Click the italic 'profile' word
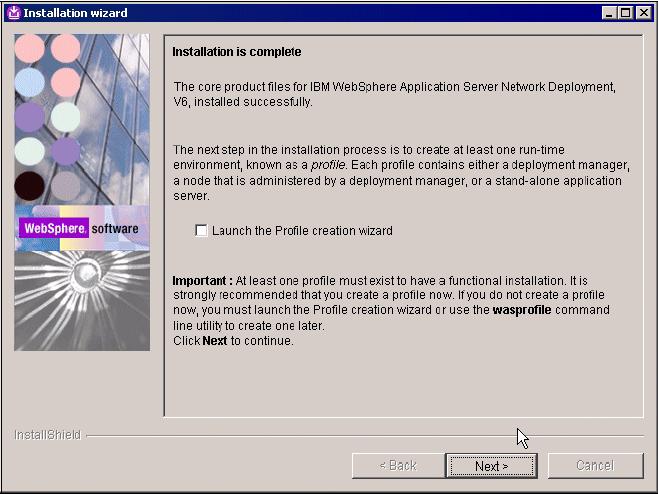658x494 pixels. tap(328, 165)
